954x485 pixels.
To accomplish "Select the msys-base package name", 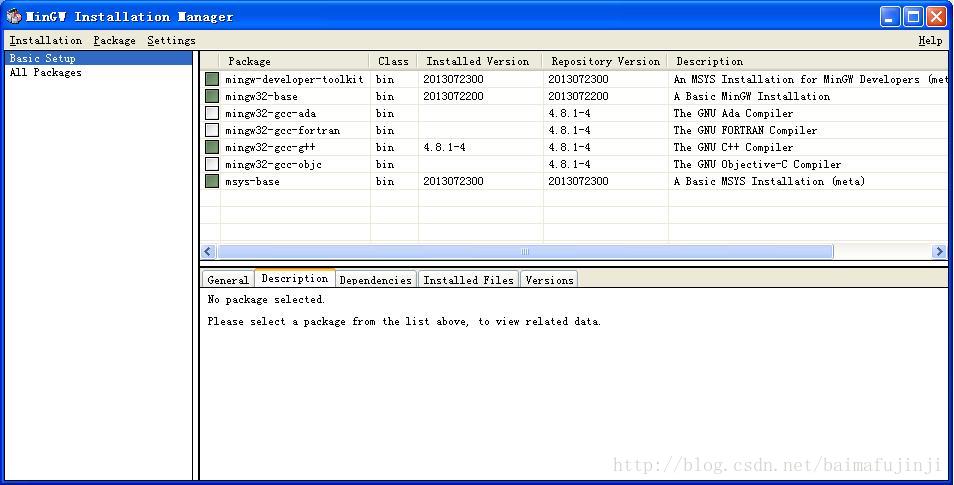I will (x=252, y=181).
